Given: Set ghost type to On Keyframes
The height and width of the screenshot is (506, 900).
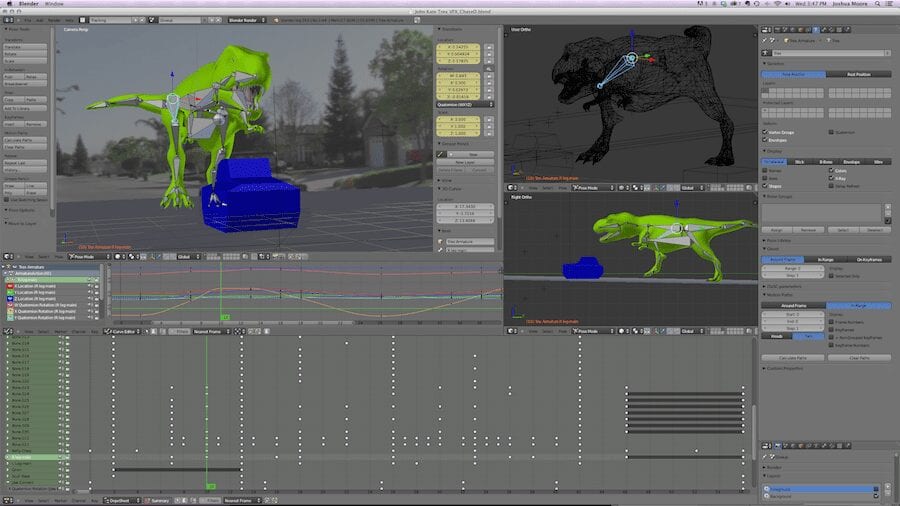Looking at the screenshot, I should [869, 259].
